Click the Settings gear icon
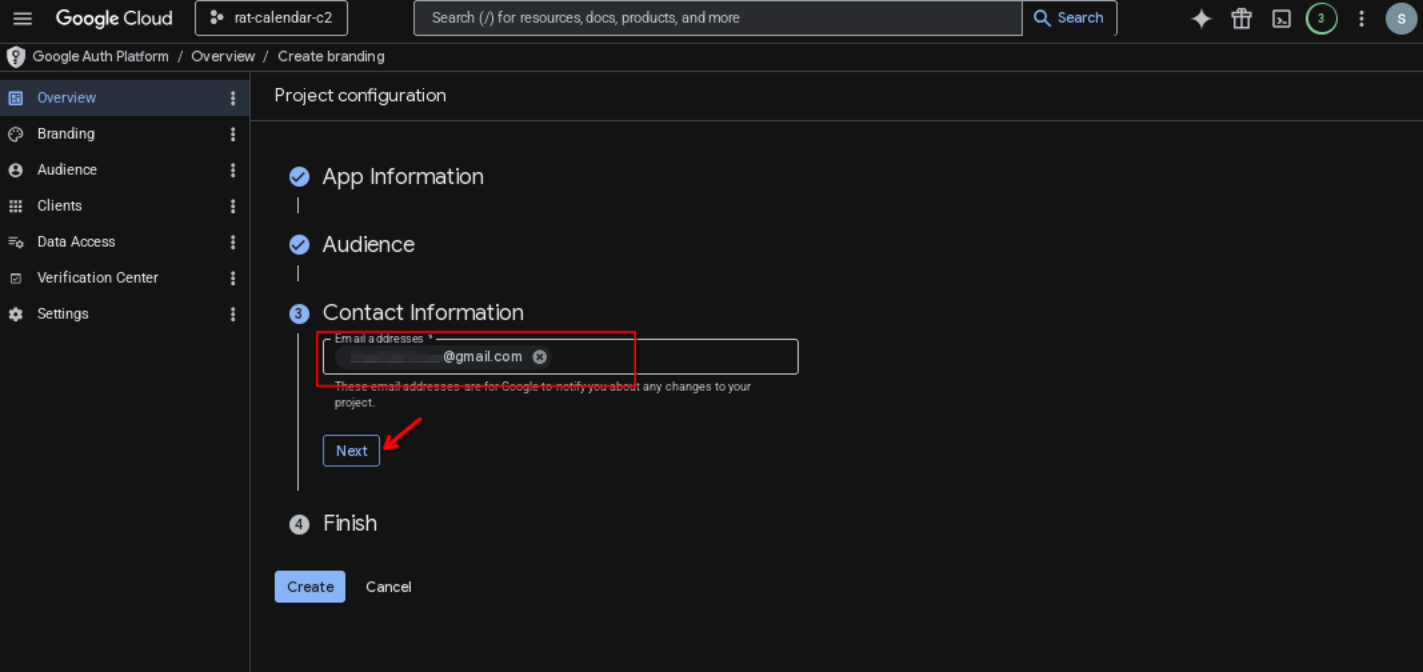Screen dimensions: 1423x672 click(15, 314)
